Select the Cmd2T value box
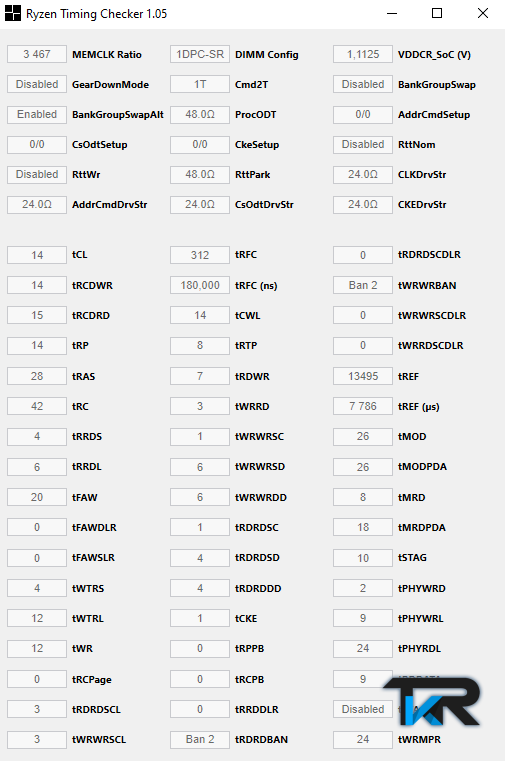 pyautogui.click(x=200, y=84)
